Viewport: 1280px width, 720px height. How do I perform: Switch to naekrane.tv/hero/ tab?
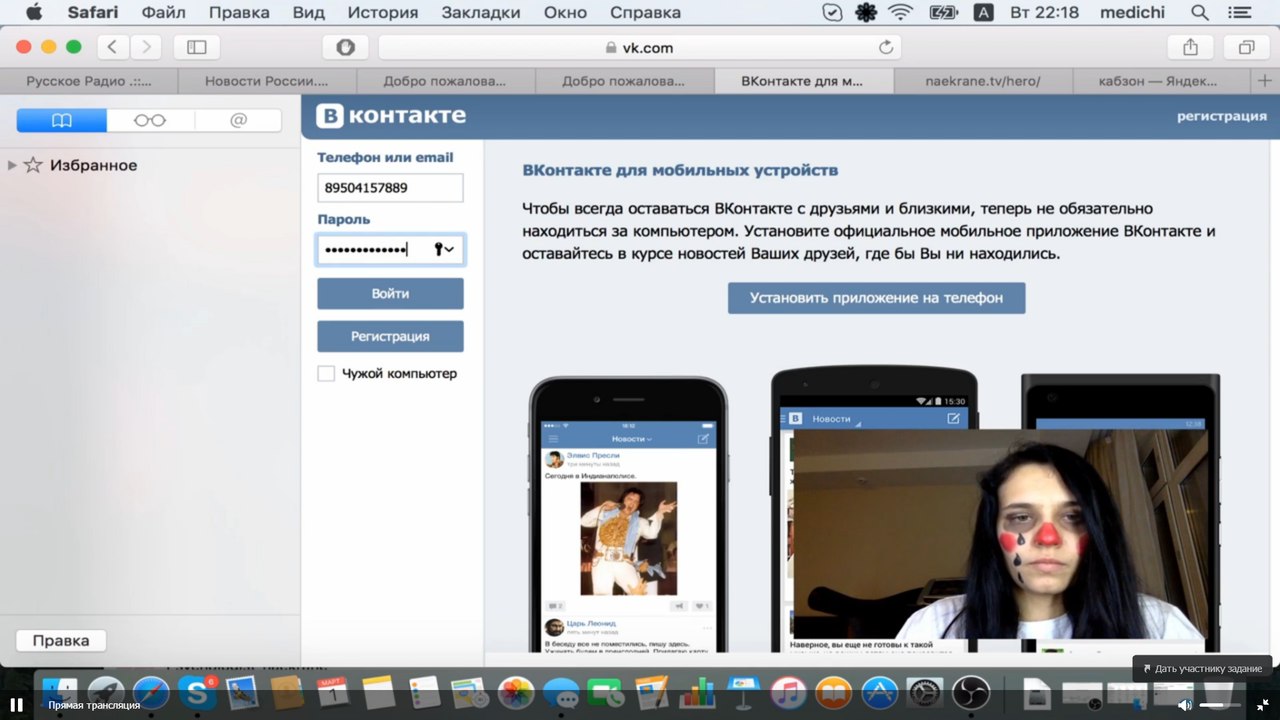point(983,81)
